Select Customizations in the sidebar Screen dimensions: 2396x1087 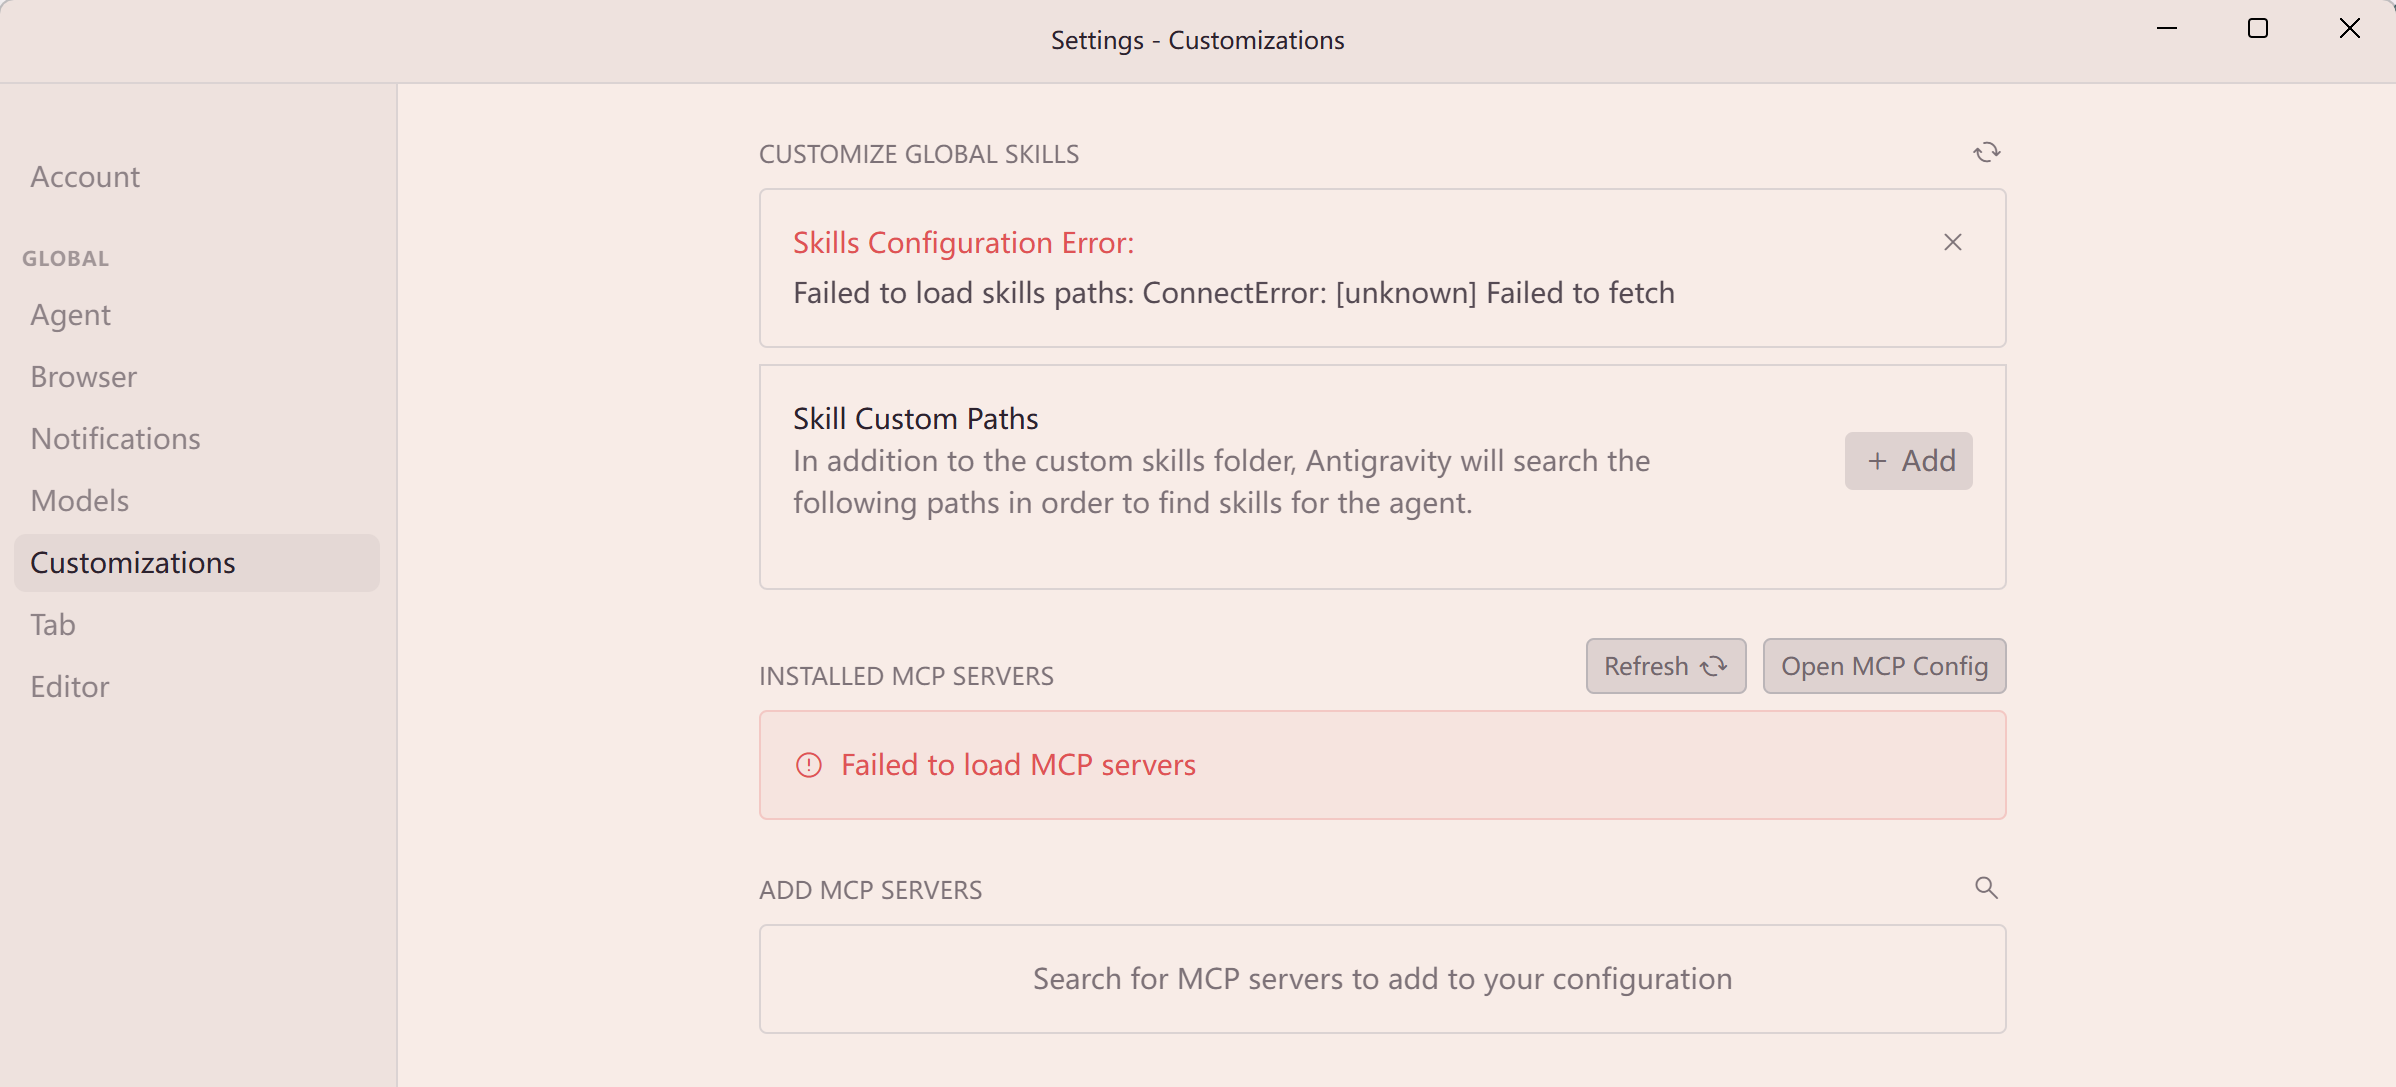click(x=197, y=563)
